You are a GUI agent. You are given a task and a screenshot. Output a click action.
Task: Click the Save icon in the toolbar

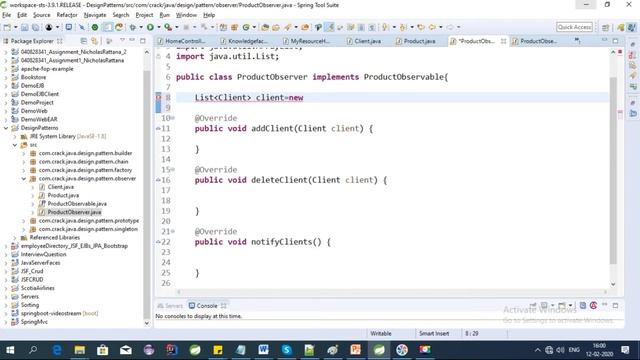pos(25,27)
